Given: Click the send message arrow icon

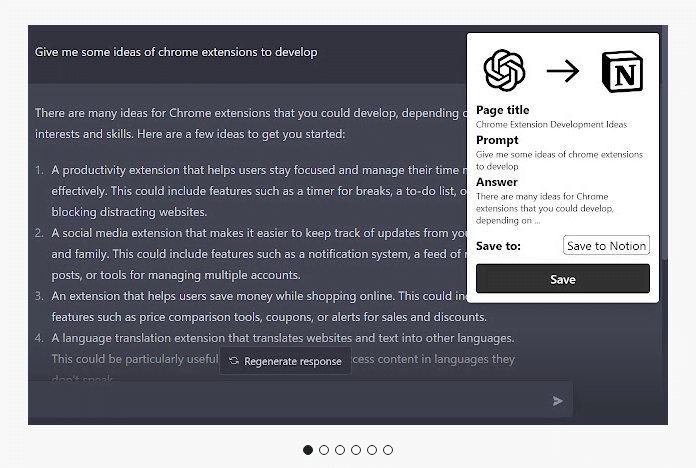Looking at the screenshot, I should coord(558,401).
